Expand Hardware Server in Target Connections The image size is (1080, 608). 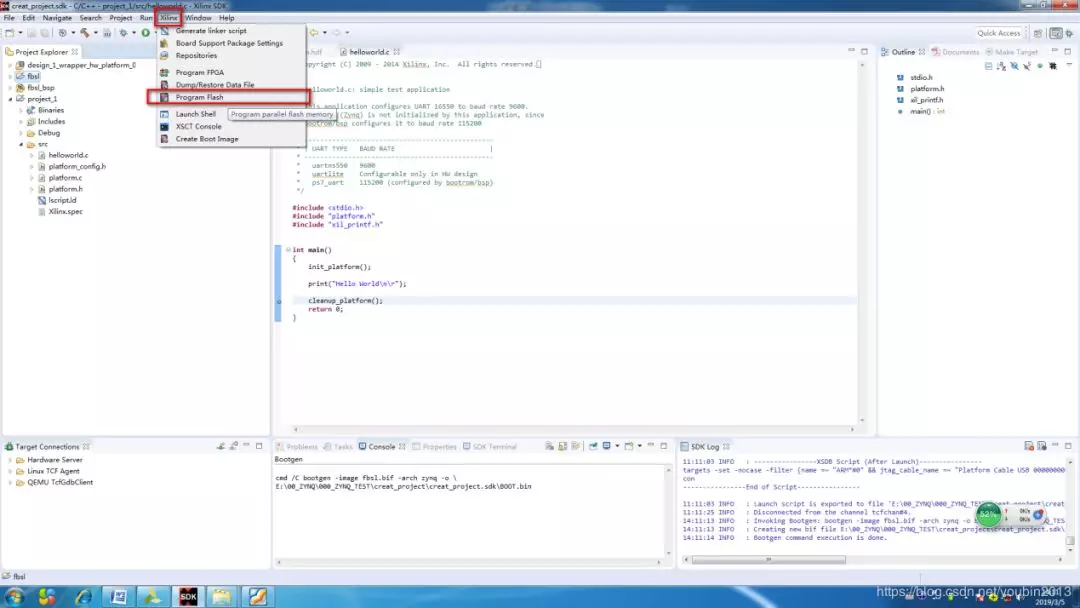click(x=10, y=460)
